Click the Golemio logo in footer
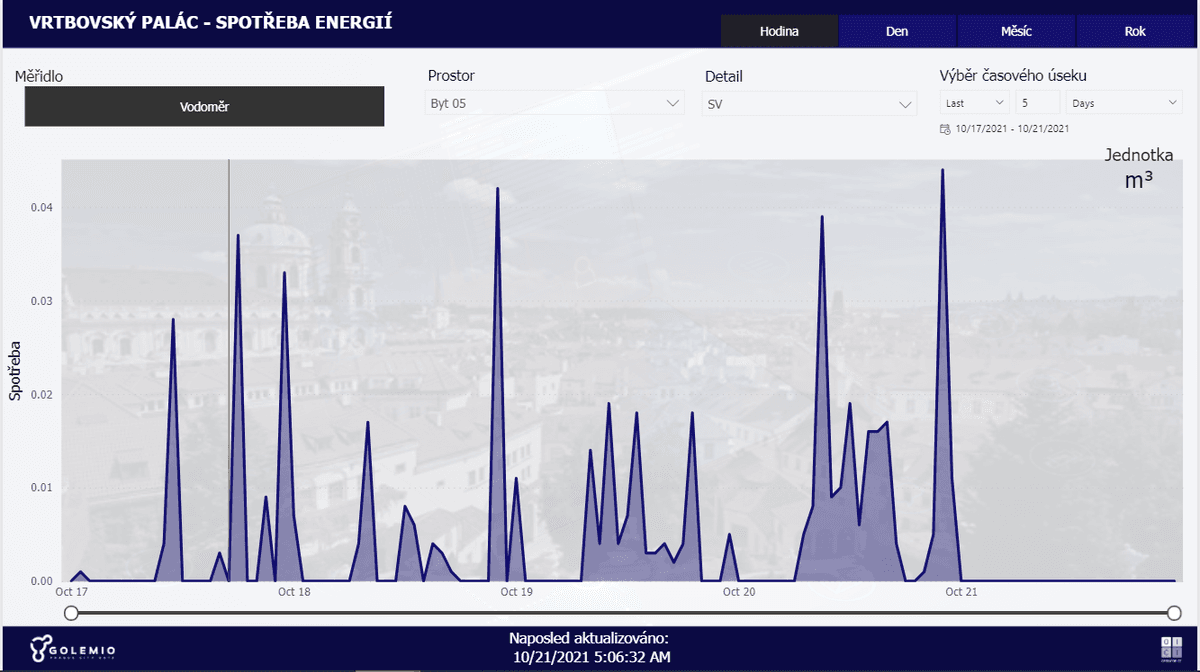1200x672 pixels. pyautogui.click(x=72, y=650)
